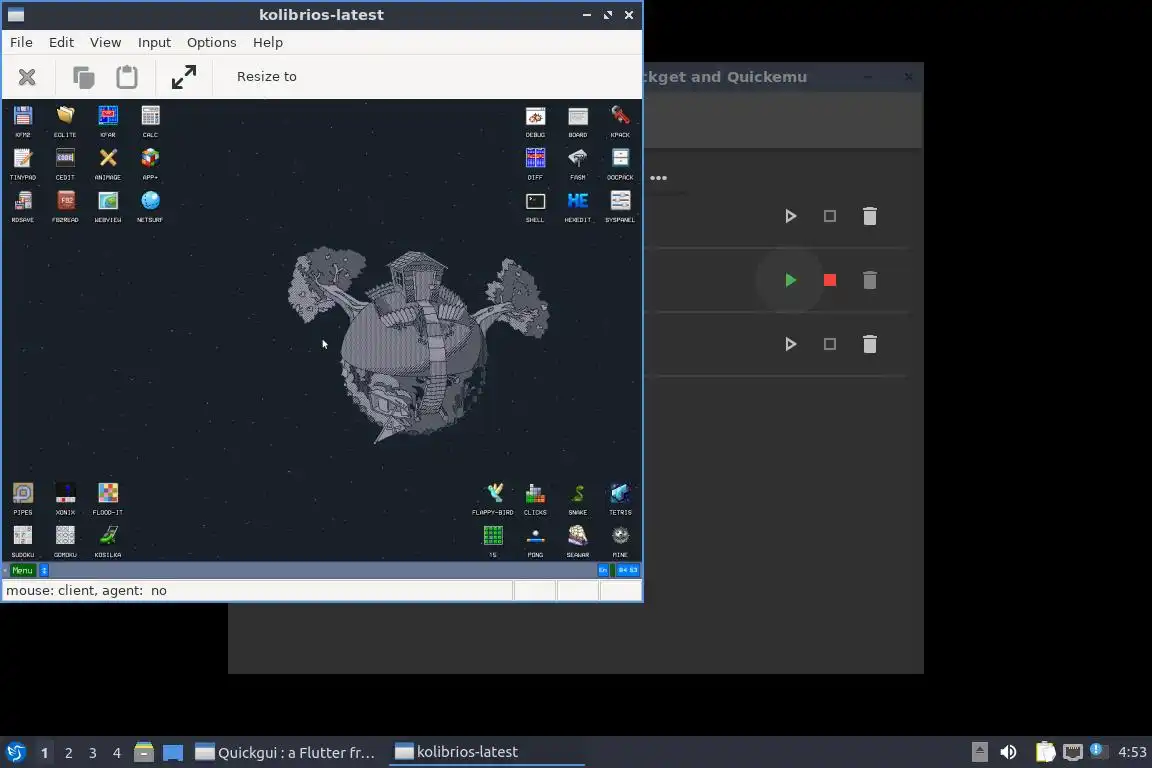Open the DIFF comparison icon
The width and height of the screenshot is (1152, 768).
coord(536,160)
